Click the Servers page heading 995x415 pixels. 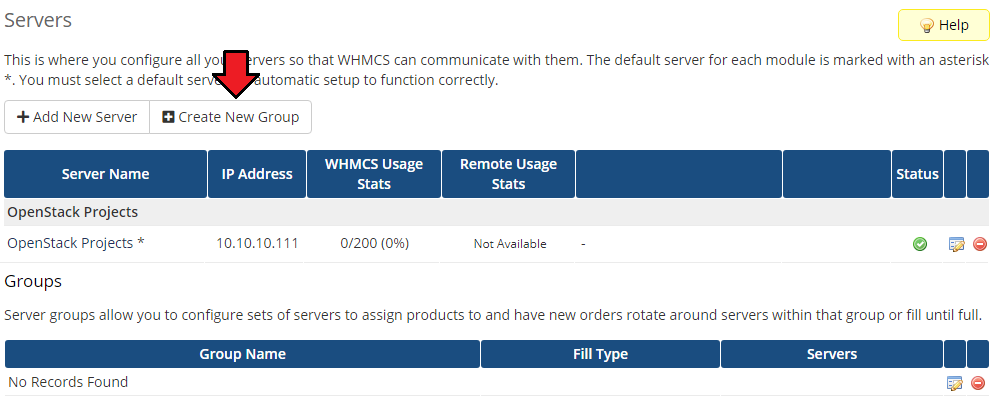tap(38, 20)
